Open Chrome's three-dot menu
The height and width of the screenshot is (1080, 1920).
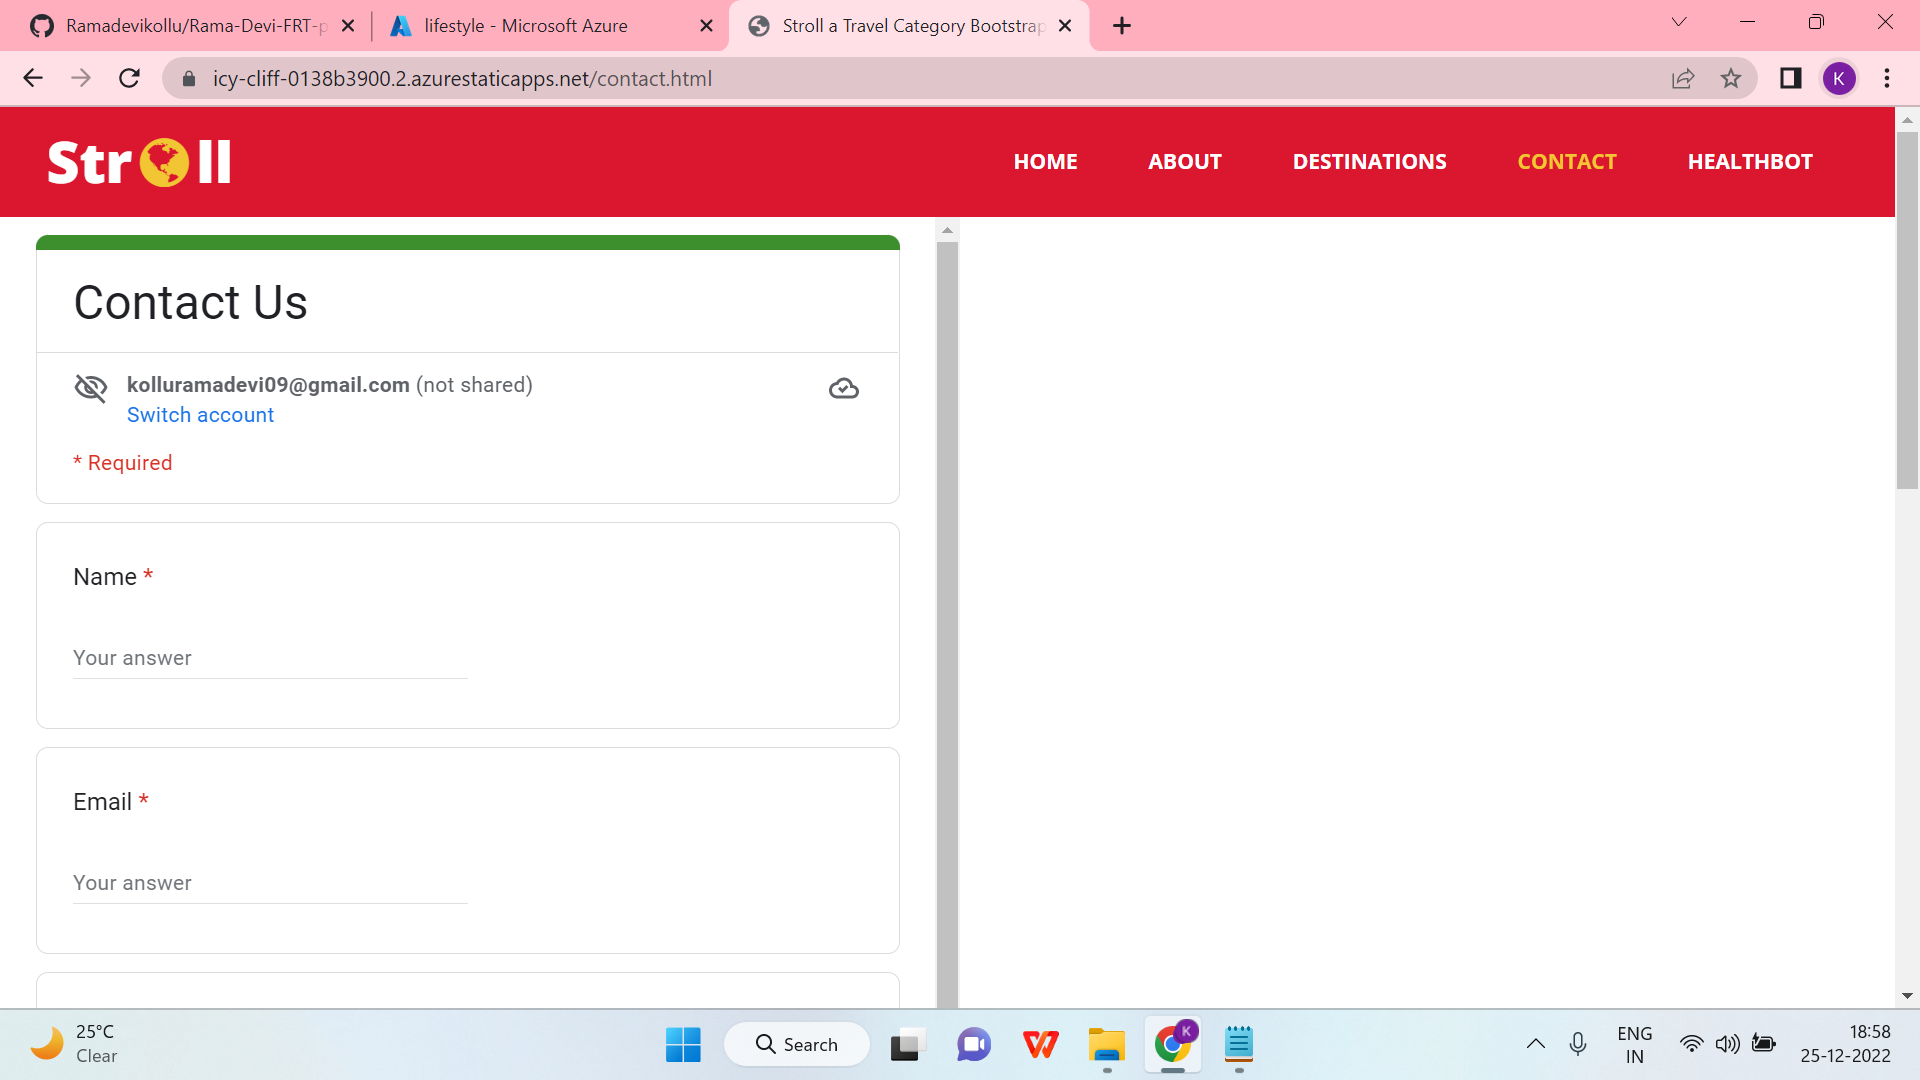point(1888,78)
